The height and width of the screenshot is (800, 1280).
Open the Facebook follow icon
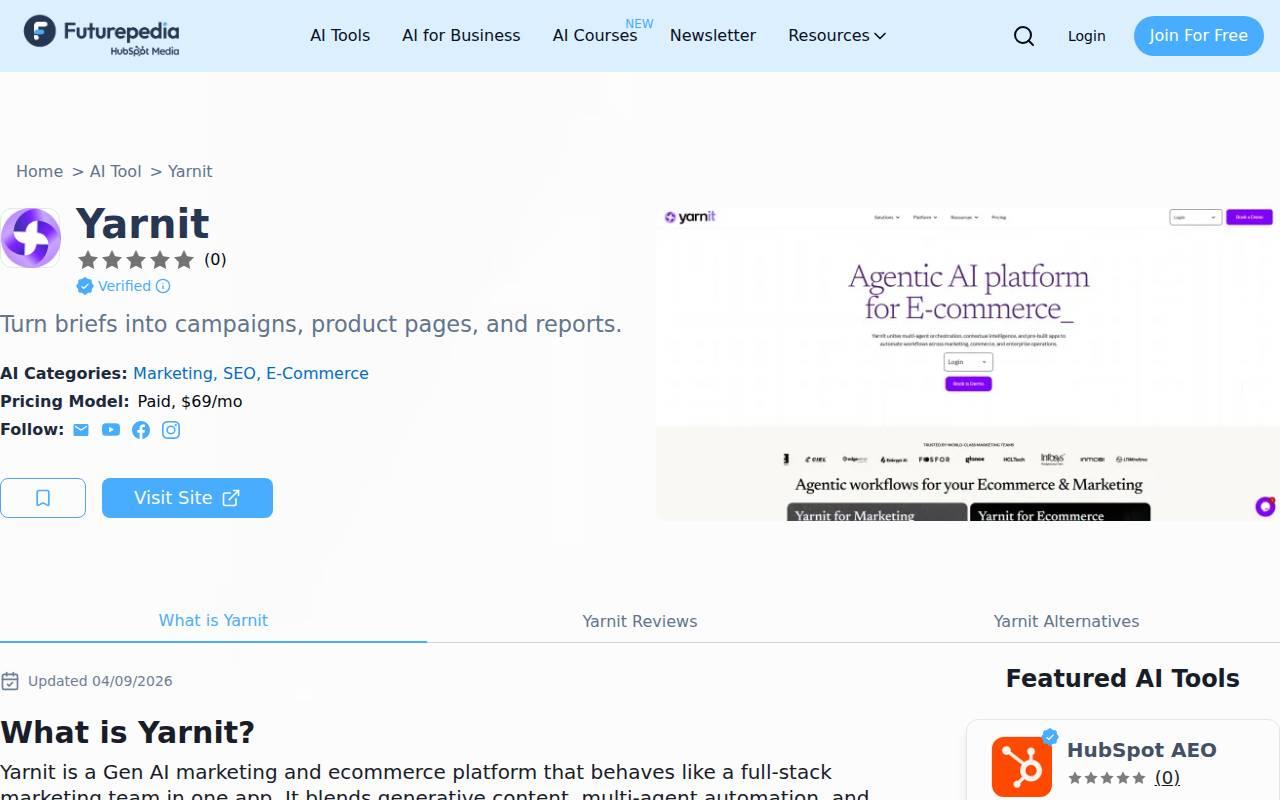[141, 430]
